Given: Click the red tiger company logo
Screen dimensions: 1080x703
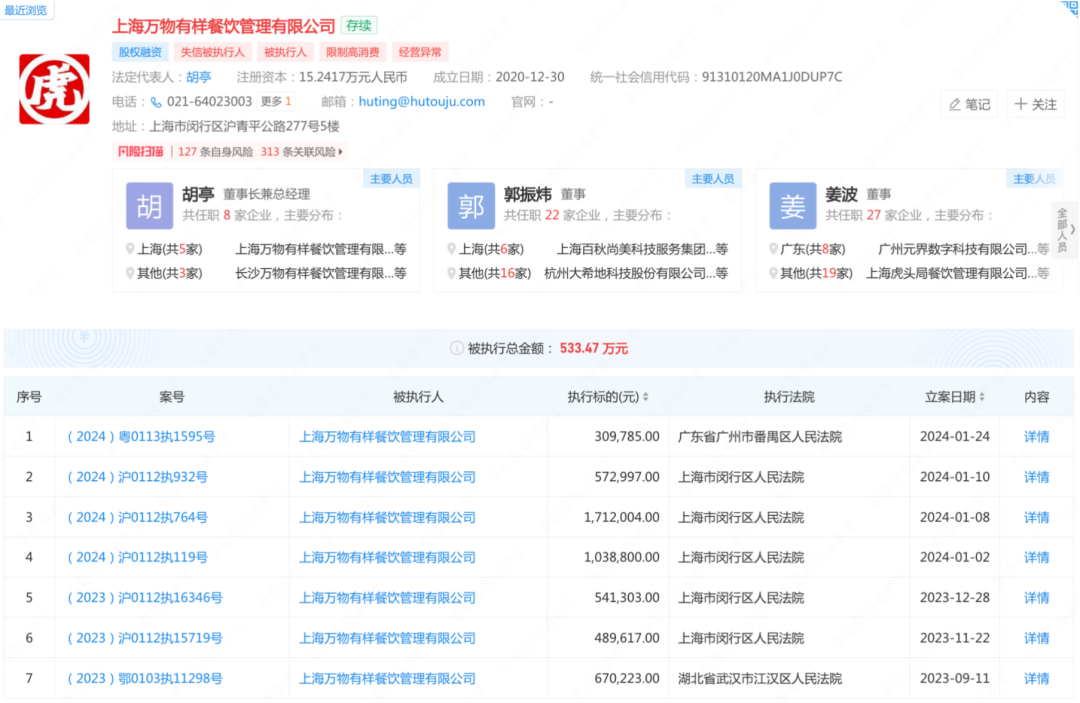Looking at the screenshot, I should pos(54,89).
